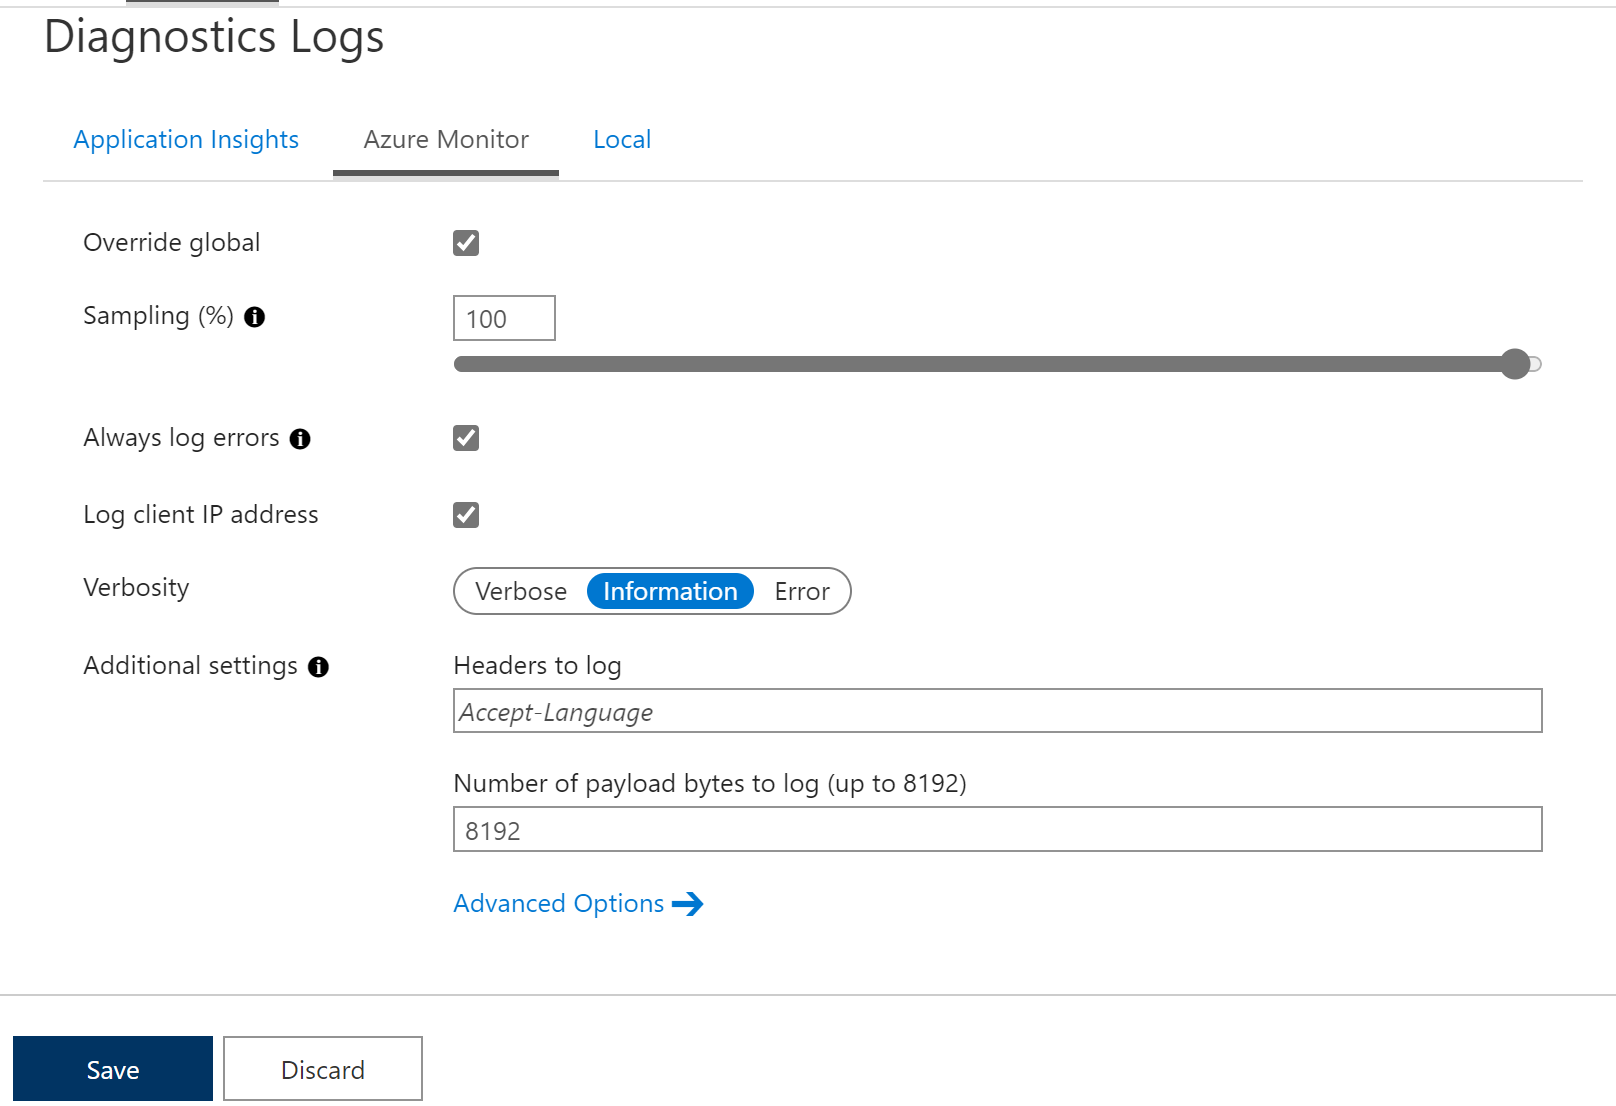Toggle the Log client IP address checkbox

(x=466, y=515)
